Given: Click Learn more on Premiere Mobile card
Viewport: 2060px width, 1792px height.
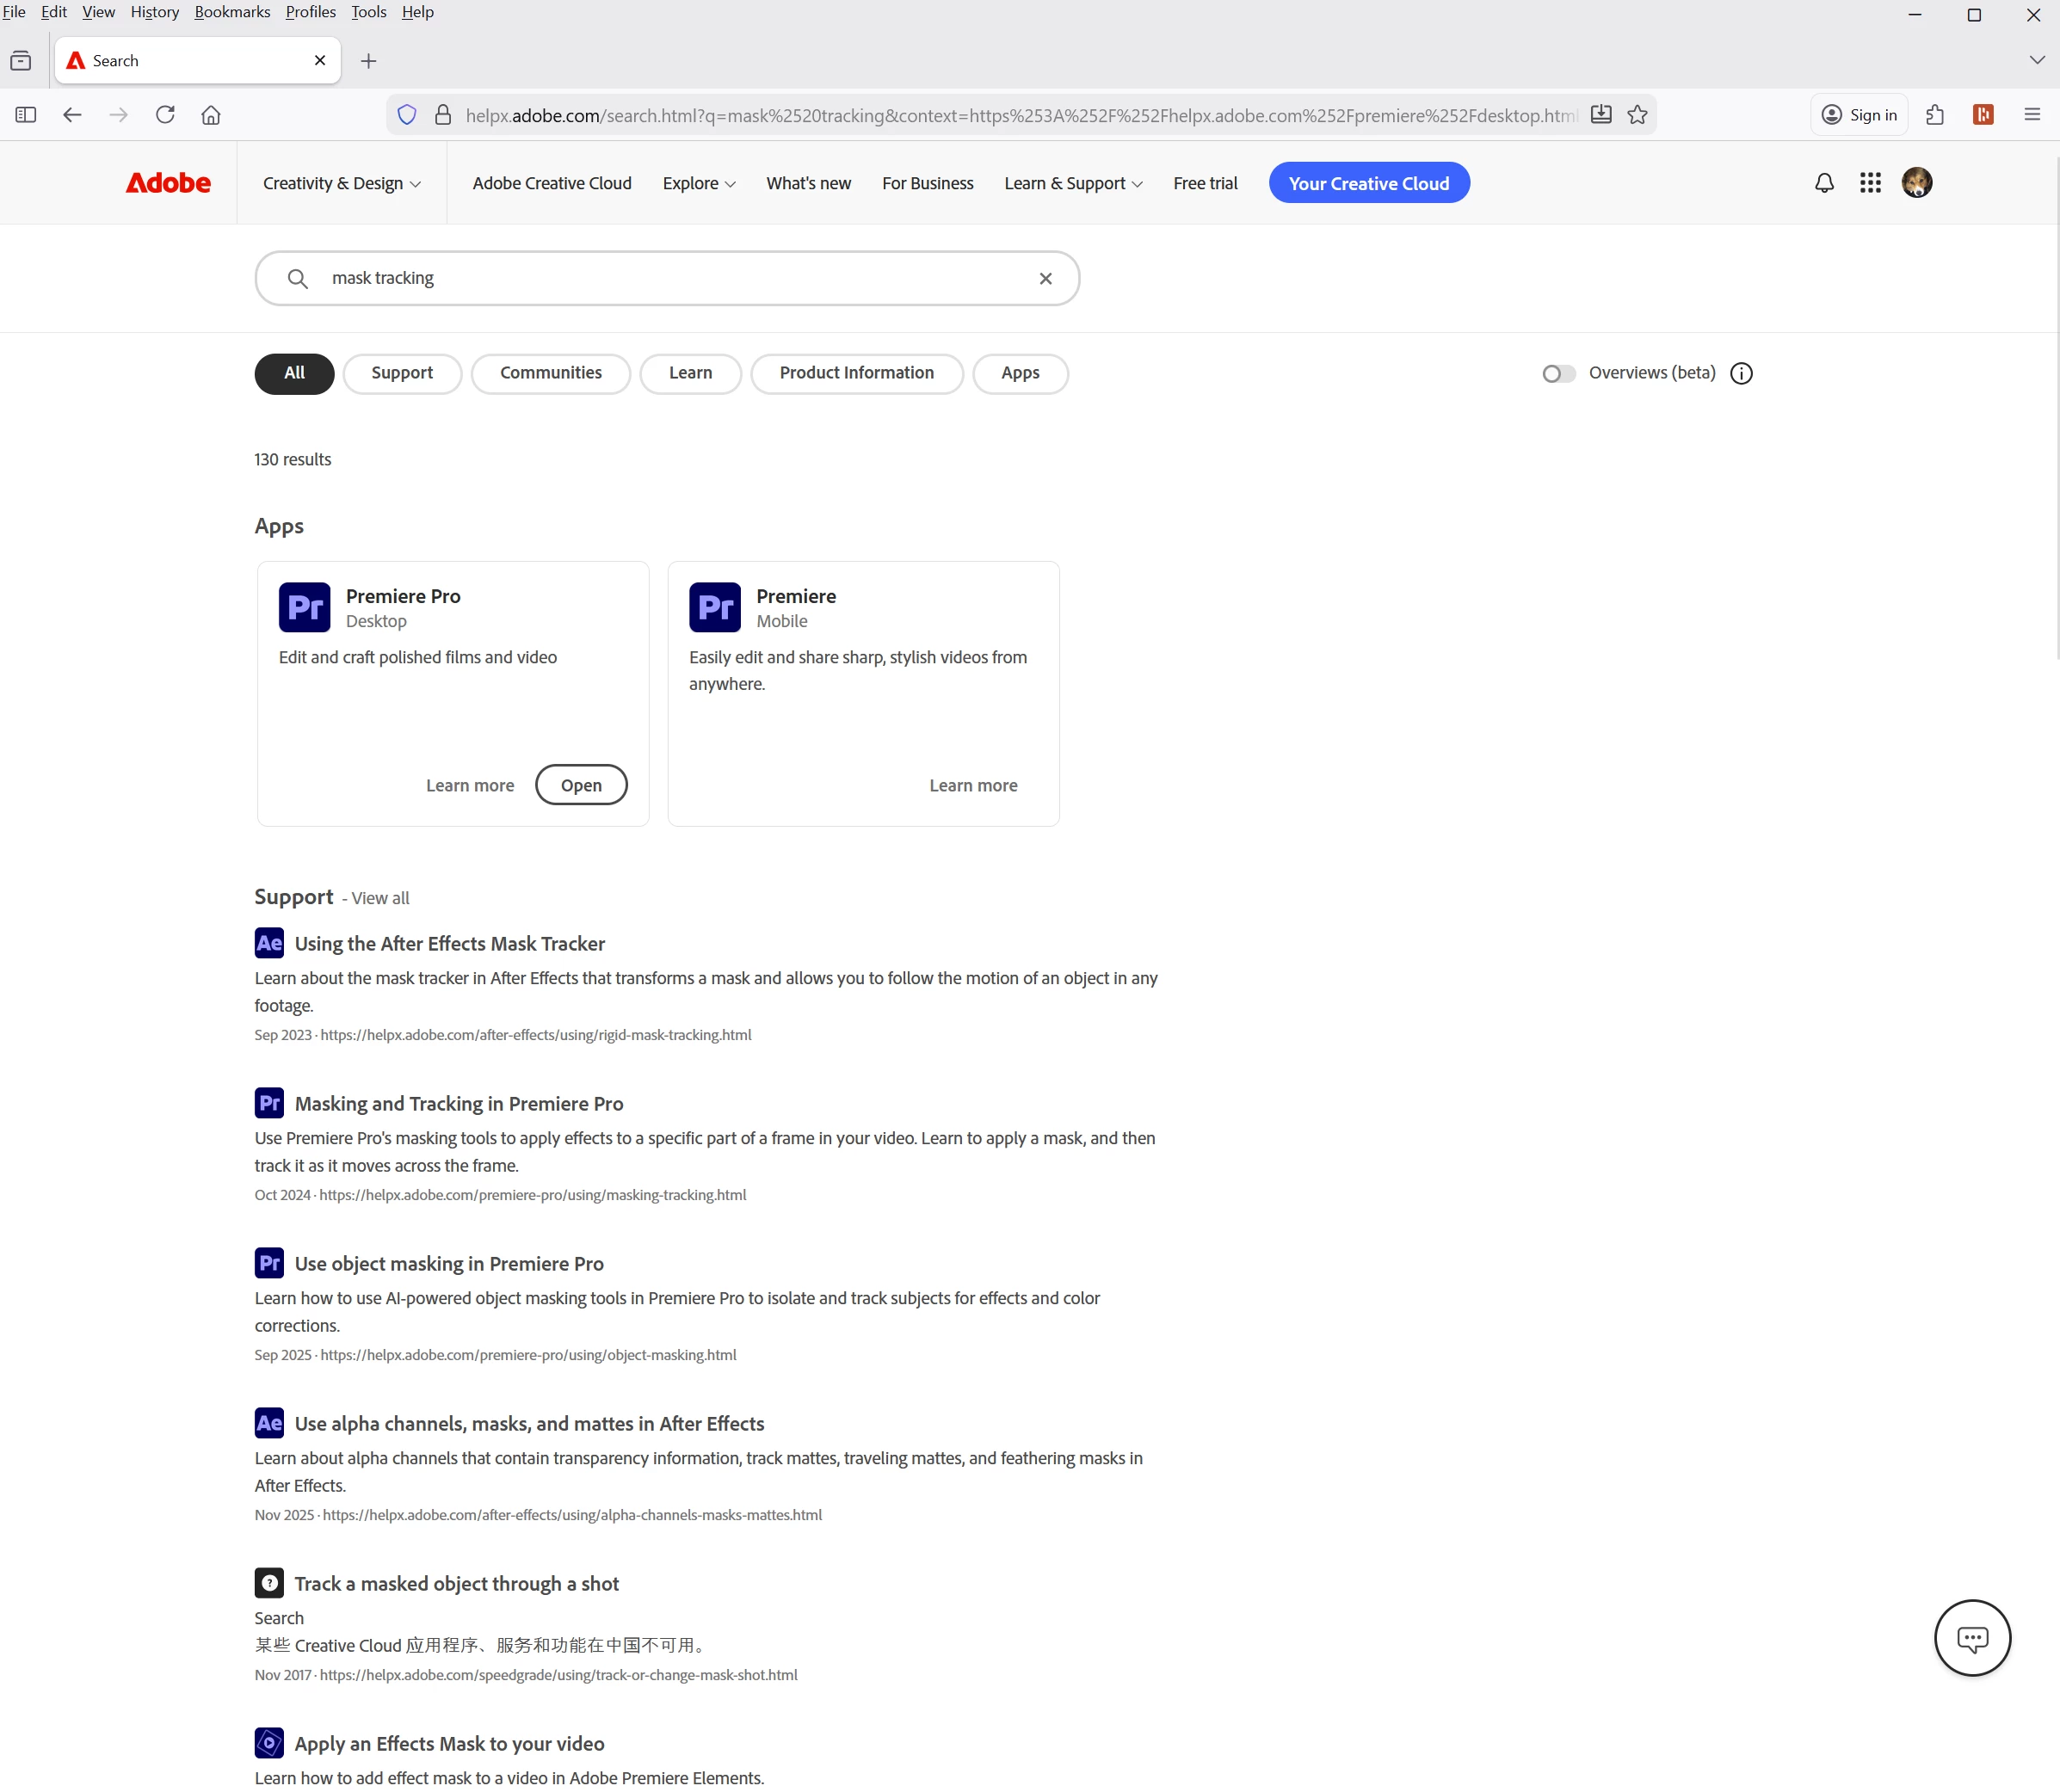Looking at the screenshot, I should pos(973,786).
